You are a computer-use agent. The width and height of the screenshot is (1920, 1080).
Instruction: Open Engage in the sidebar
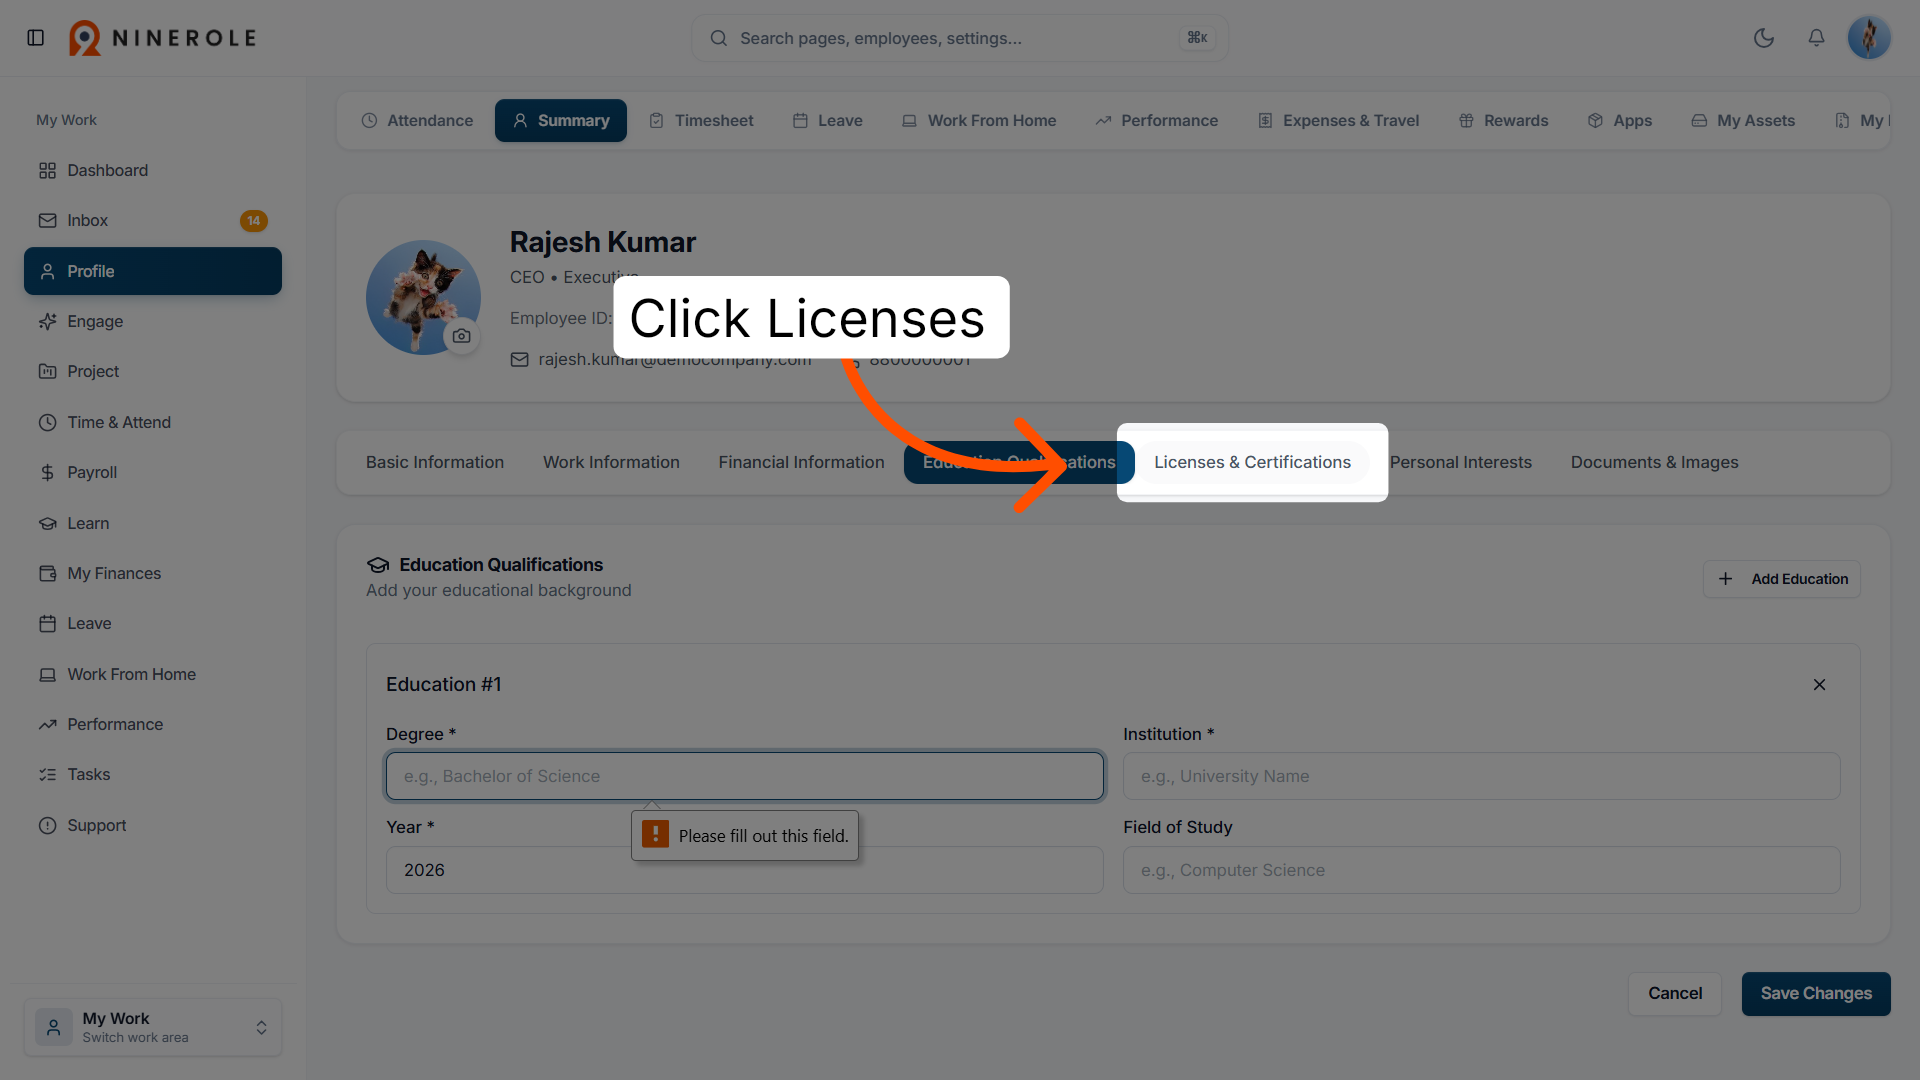[153, 322]
